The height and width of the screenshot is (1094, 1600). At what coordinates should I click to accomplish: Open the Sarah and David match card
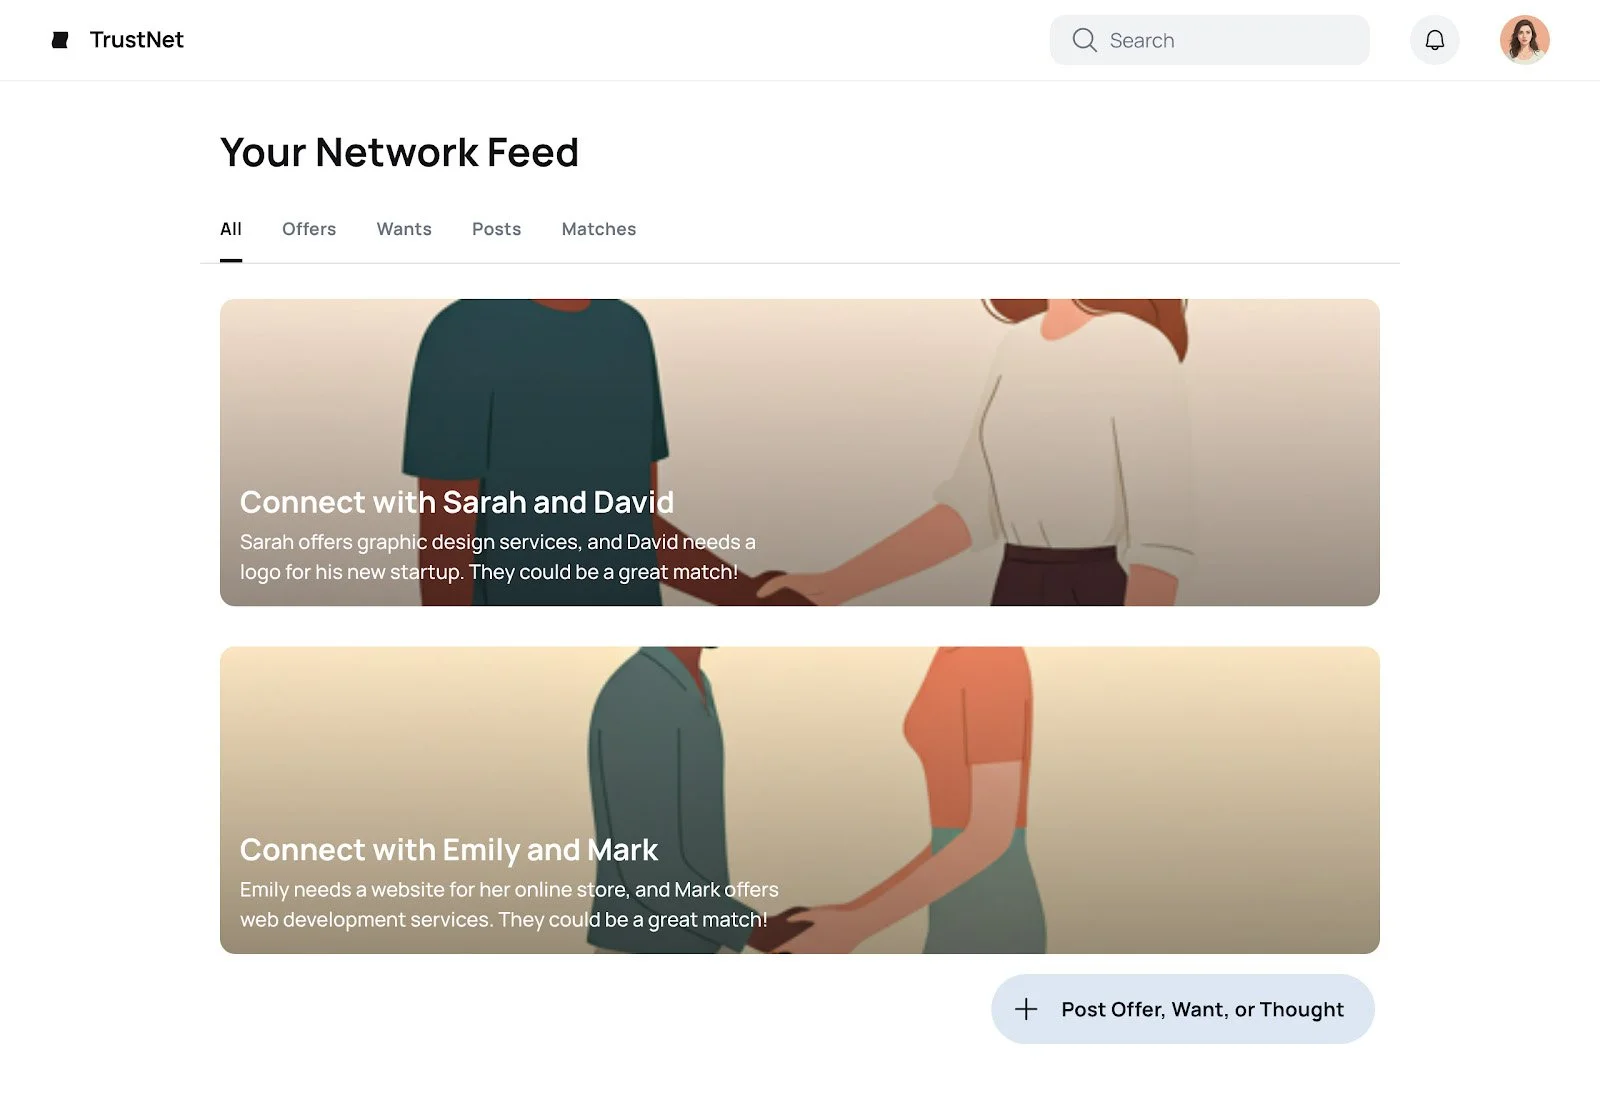[x=800, y=452]
